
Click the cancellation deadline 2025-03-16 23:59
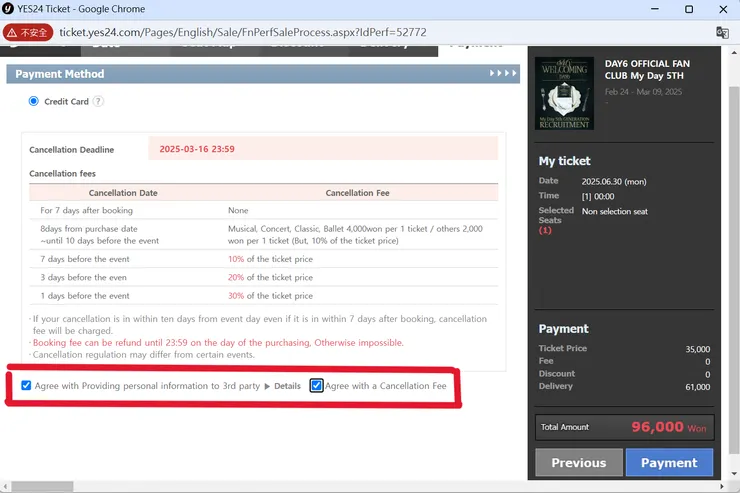[x=197, y=149]
